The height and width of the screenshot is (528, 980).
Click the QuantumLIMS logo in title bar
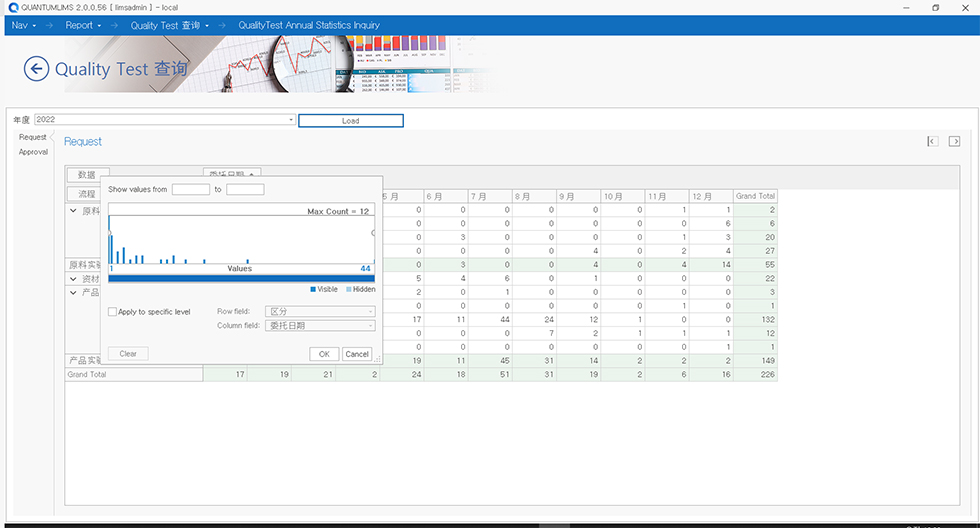coord(12,7)
